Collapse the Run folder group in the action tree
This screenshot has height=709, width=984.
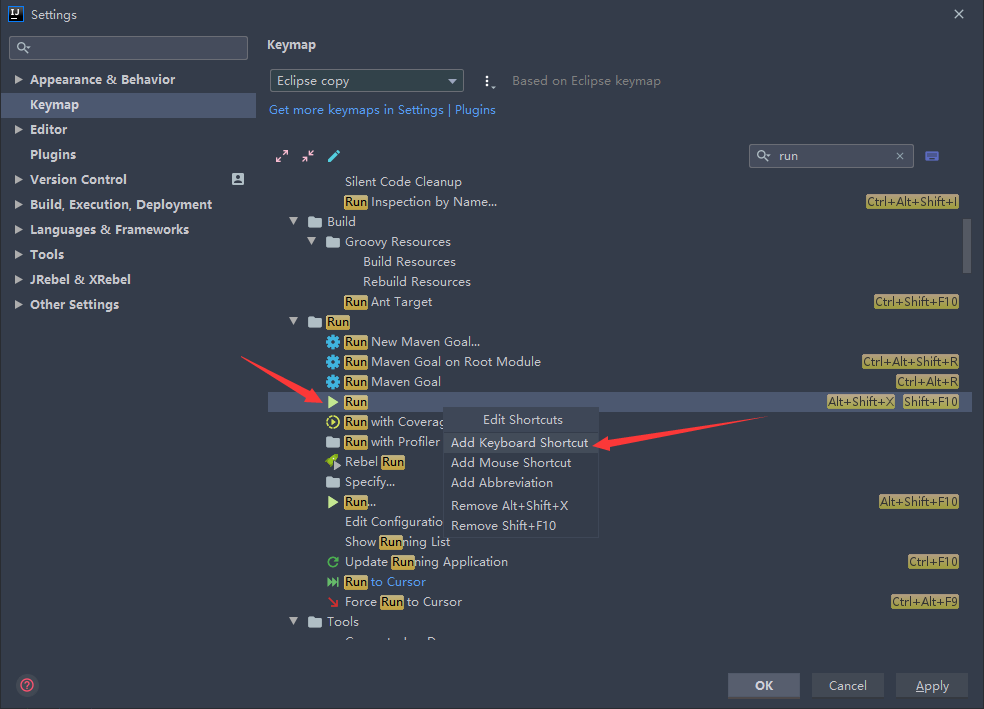coord(294,321)
